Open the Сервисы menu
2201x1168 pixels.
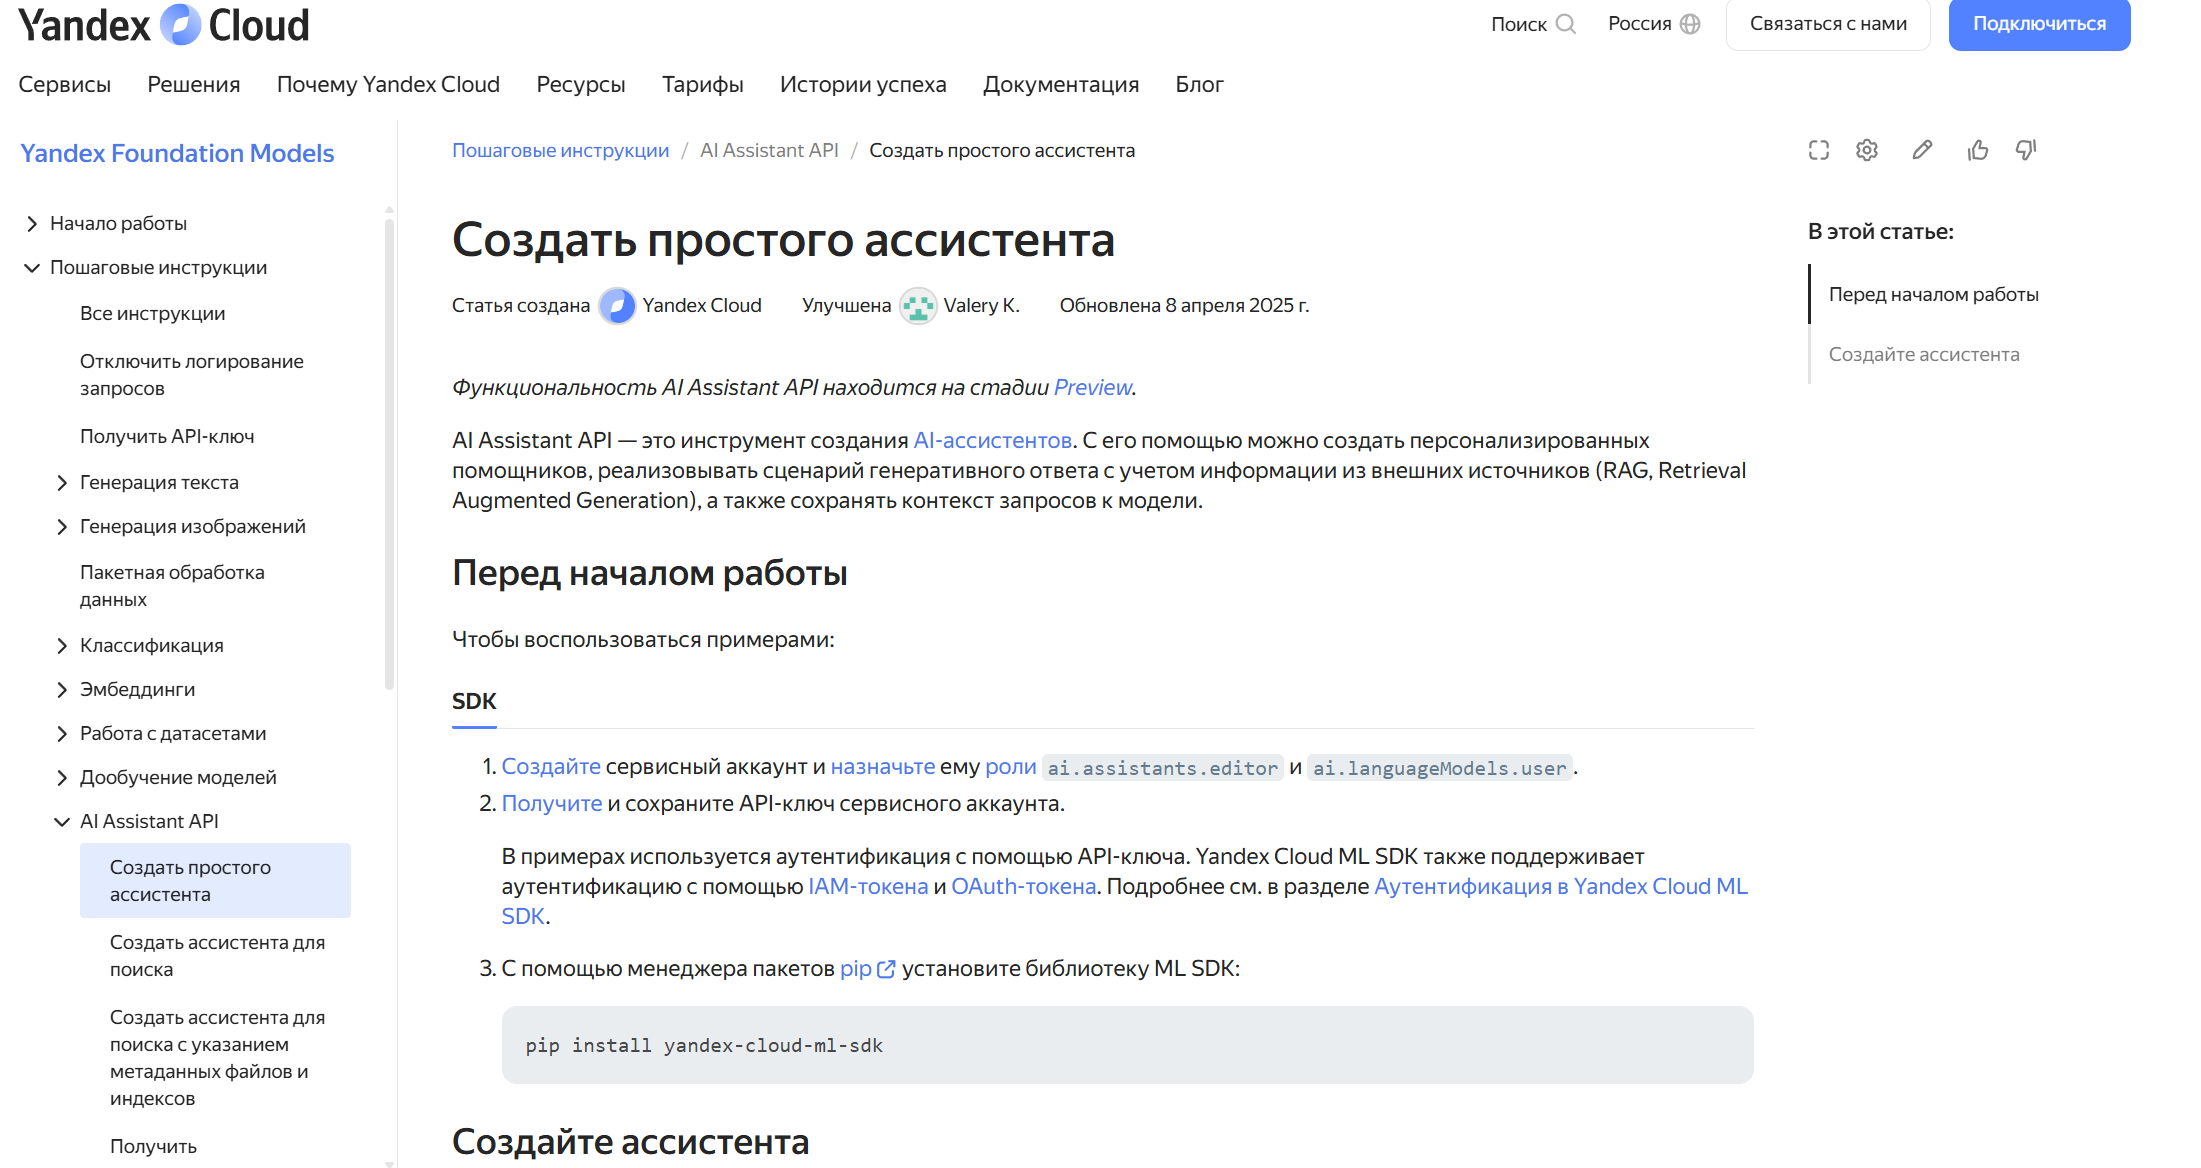[x=64, y=85]
